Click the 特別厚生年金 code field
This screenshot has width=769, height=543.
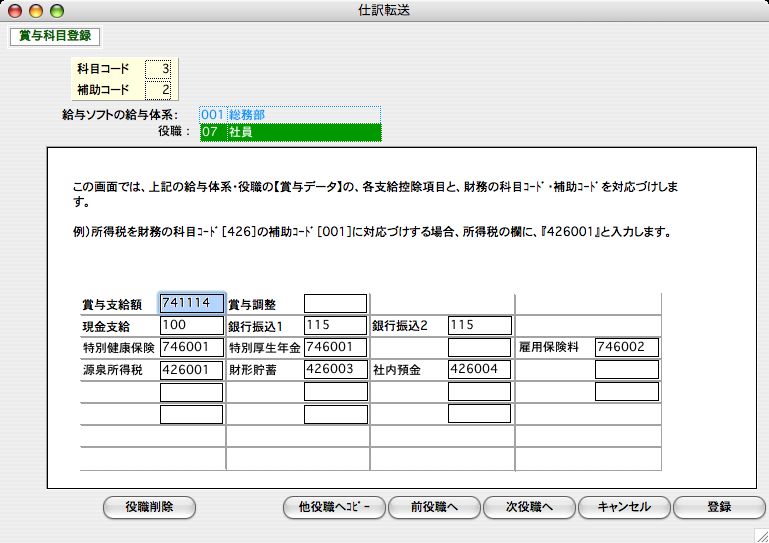pos(335,347)
